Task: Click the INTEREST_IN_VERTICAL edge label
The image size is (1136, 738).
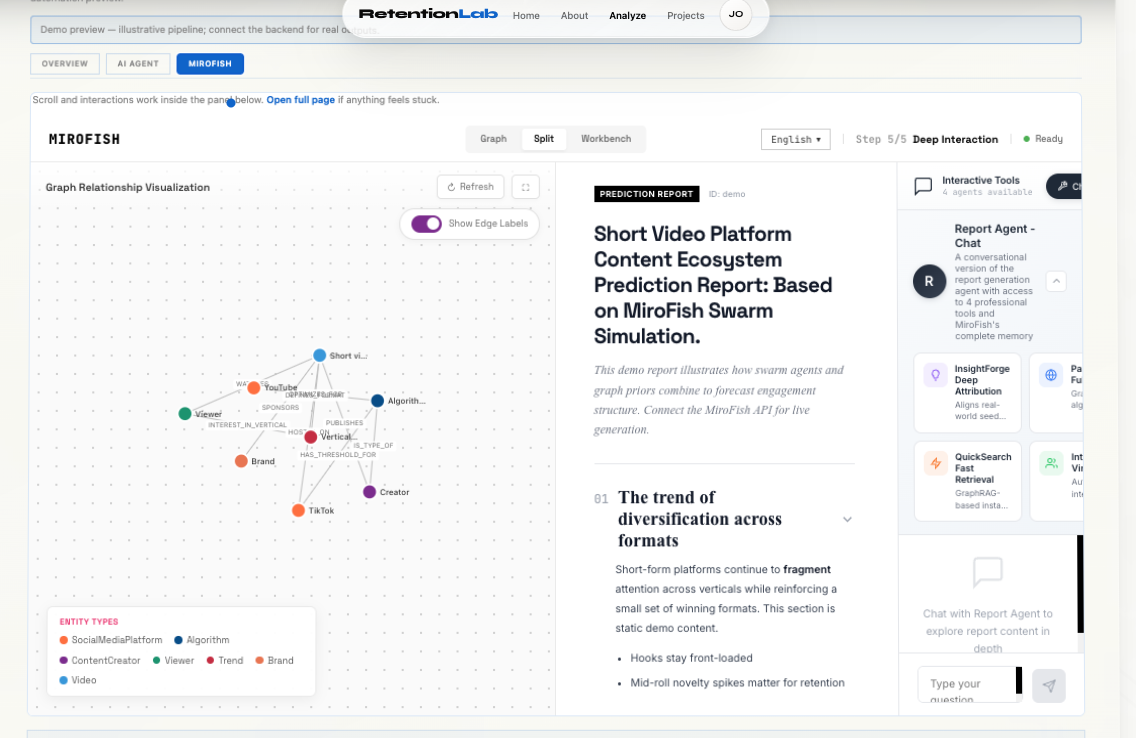Action: tap(247, 424)
